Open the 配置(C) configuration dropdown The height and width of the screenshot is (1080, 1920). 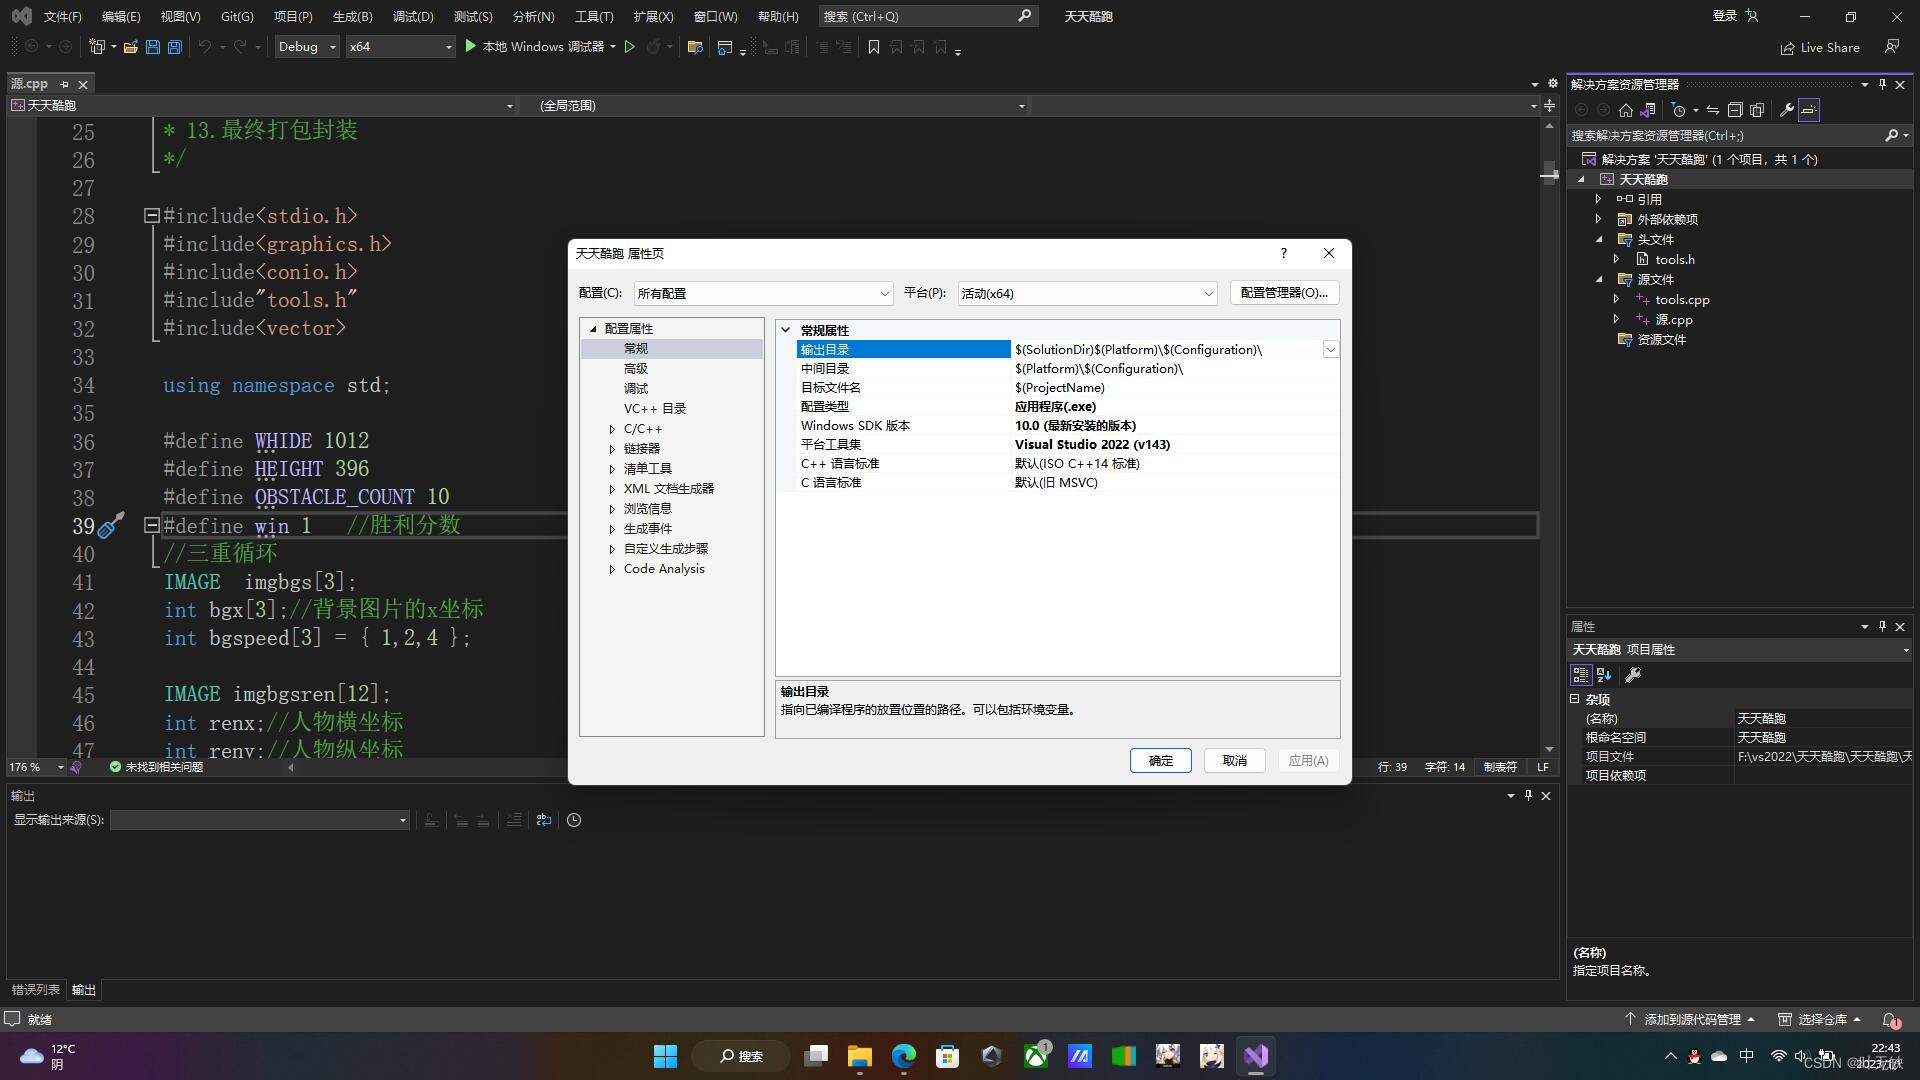click(x=763, y=293)
